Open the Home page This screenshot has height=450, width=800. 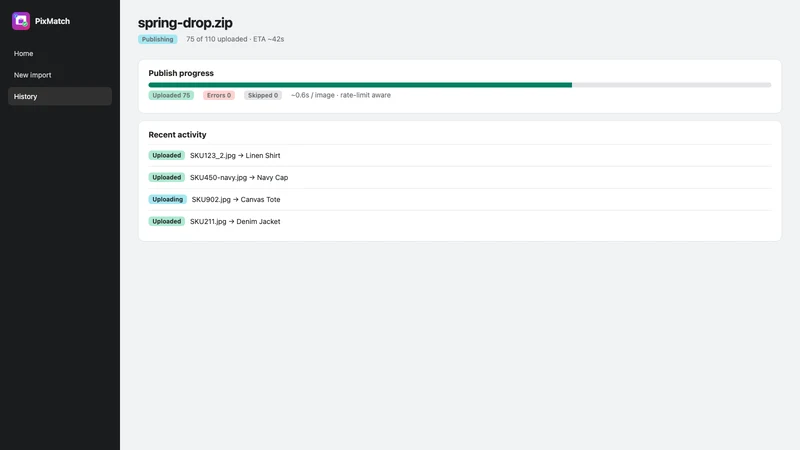click(x=60, y=54)
